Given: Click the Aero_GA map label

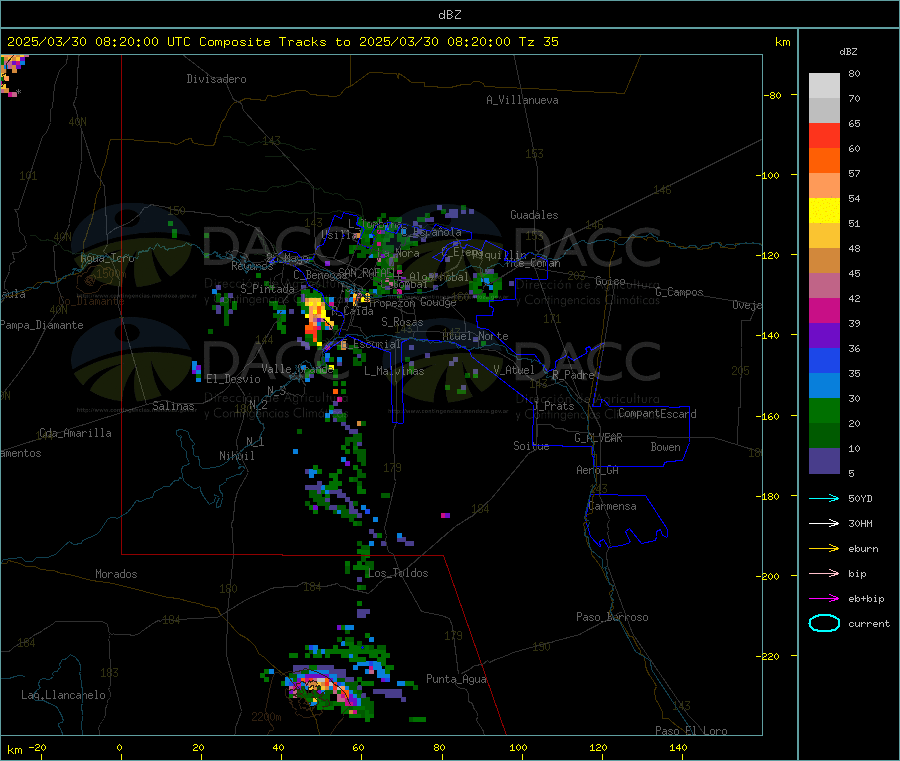Looking at the screenshot, I should coord(598,470).
